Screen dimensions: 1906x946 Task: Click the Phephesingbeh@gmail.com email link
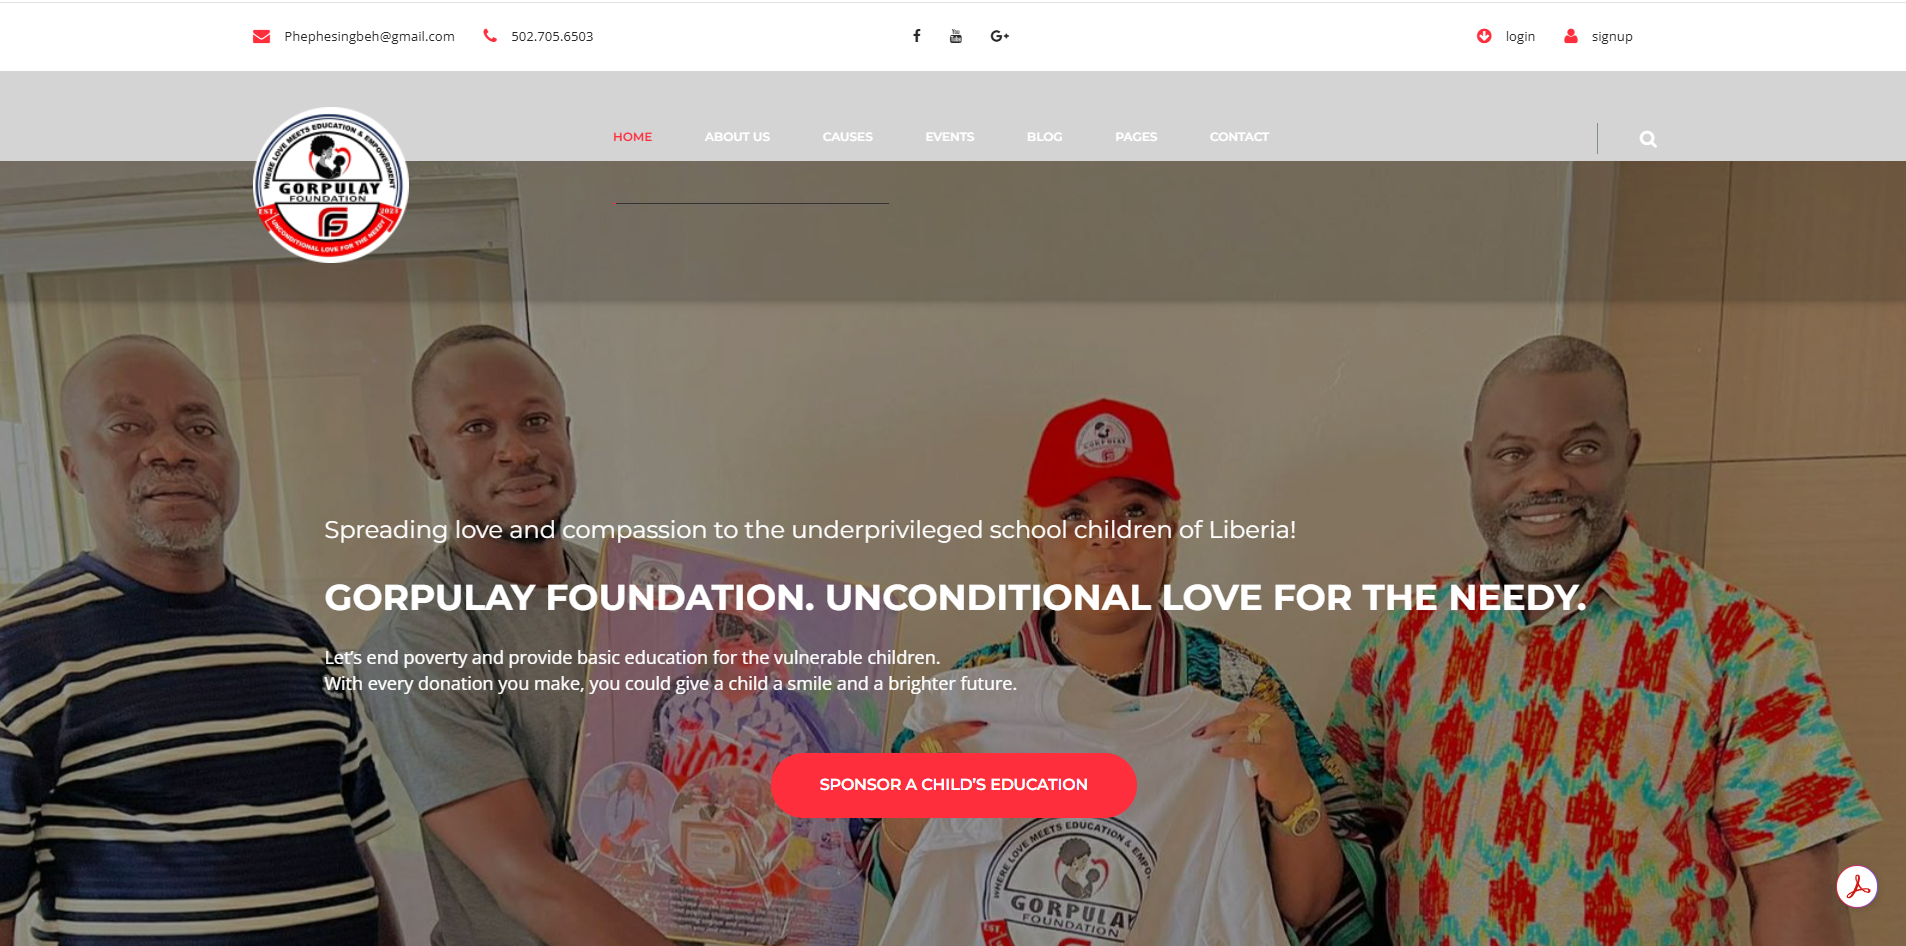pyautogui.click(x=369, y=36)
